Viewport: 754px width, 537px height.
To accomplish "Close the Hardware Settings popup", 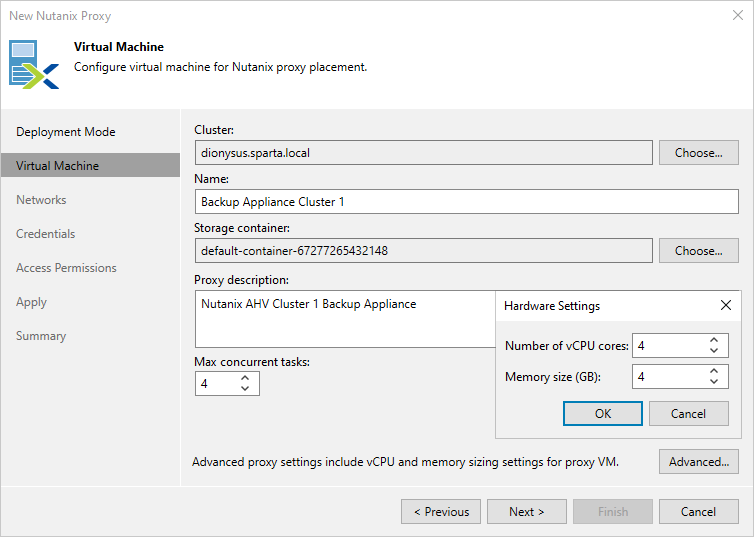I will click(726, 305).
